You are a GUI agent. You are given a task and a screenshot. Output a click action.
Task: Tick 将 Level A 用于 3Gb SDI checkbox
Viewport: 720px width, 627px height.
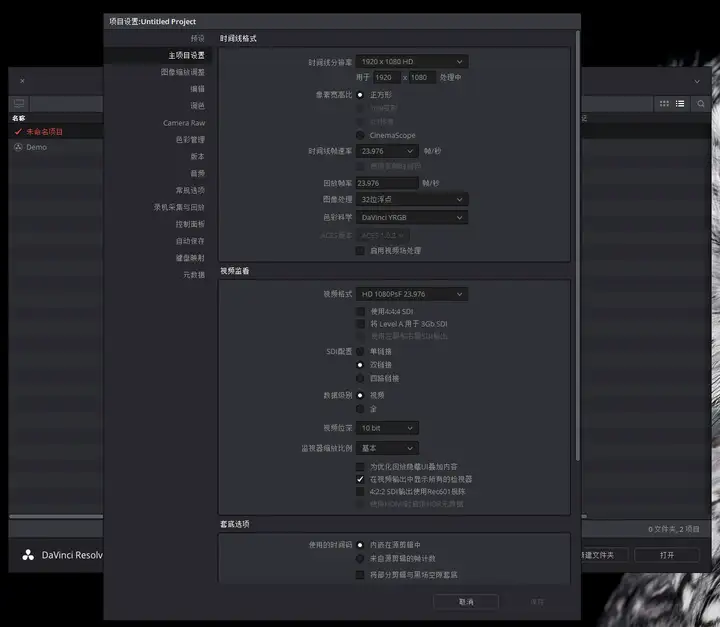tap(360, 324)
